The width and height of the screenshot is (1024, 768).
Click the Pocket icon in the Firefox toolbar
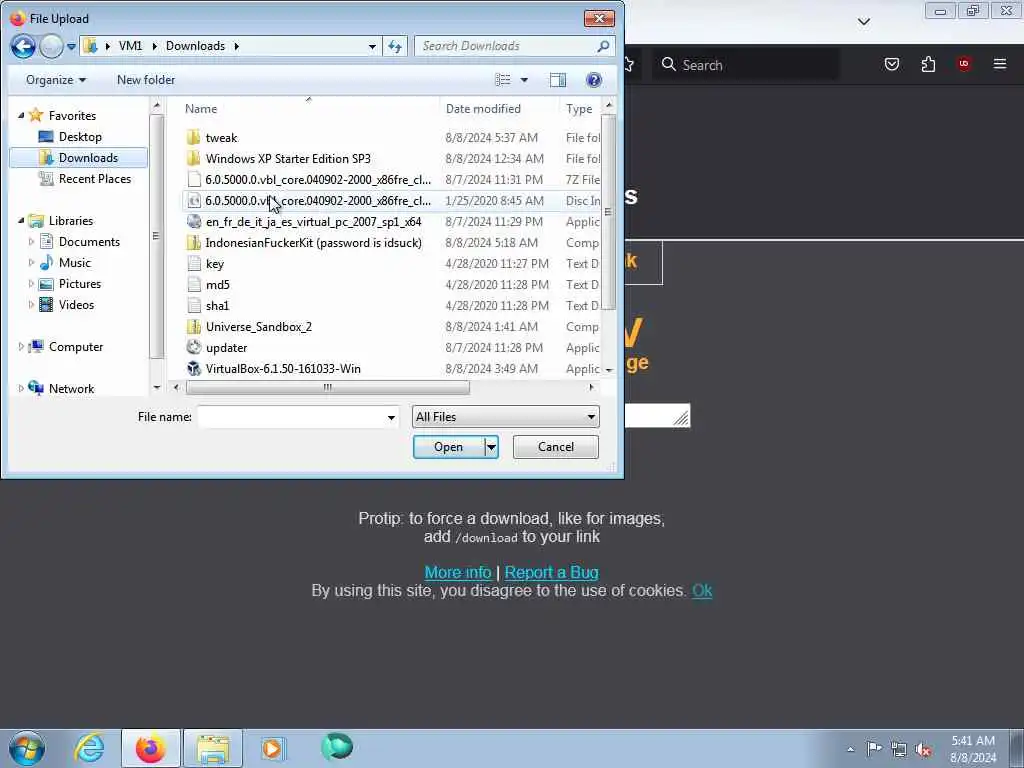point(891,64)
